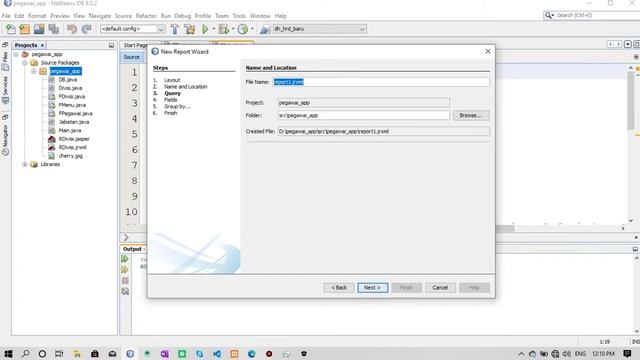Screen dimensions: 640x360
Task: Click the Browse button in wizard
Action: (x=471, y=116)
